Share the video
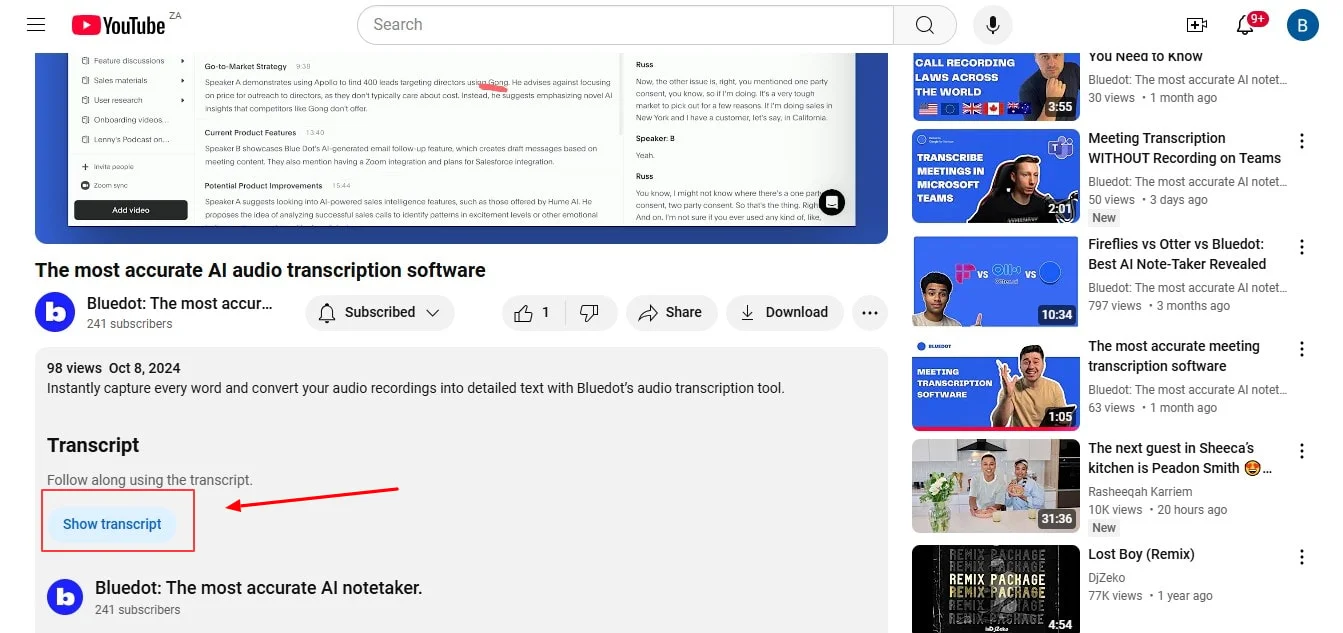 click(x=672, y=312)
